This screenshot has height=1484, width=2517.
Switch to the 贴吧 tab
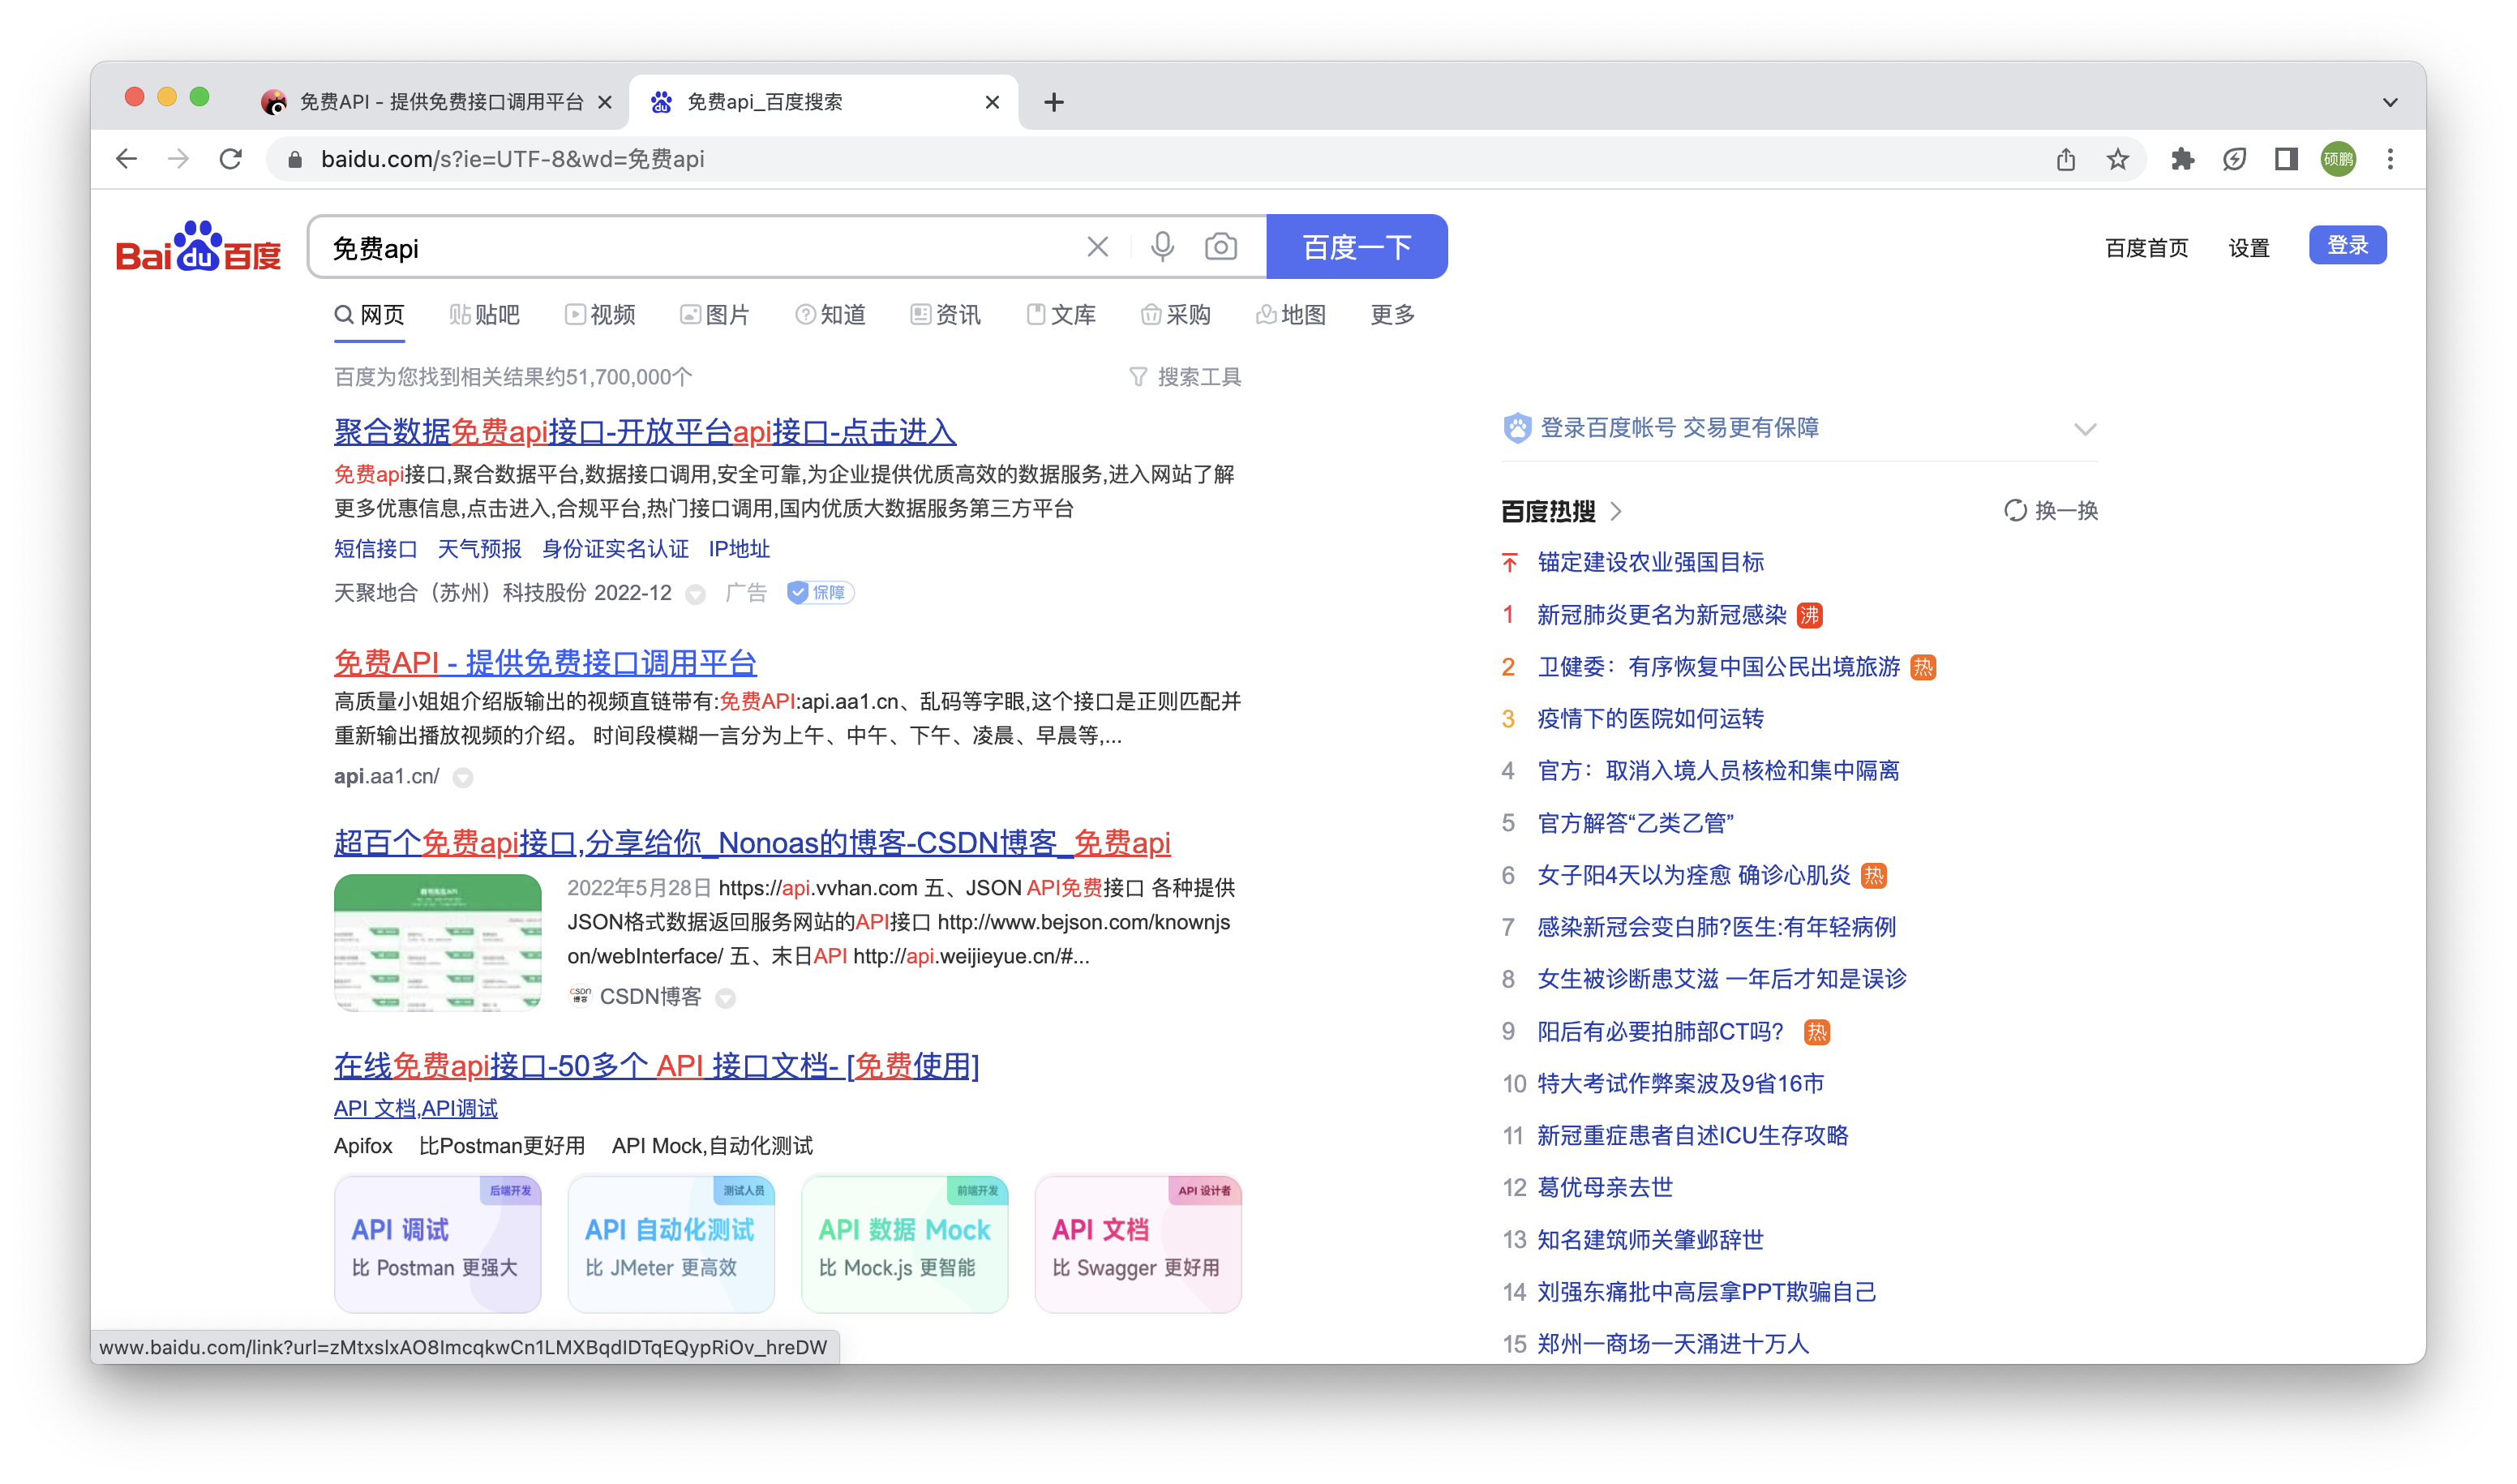pos(484,315)
